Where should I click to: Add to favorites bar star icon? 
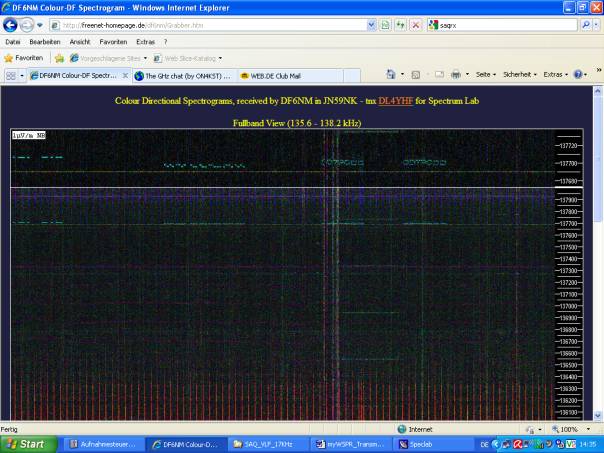click(x=59, y=58)
